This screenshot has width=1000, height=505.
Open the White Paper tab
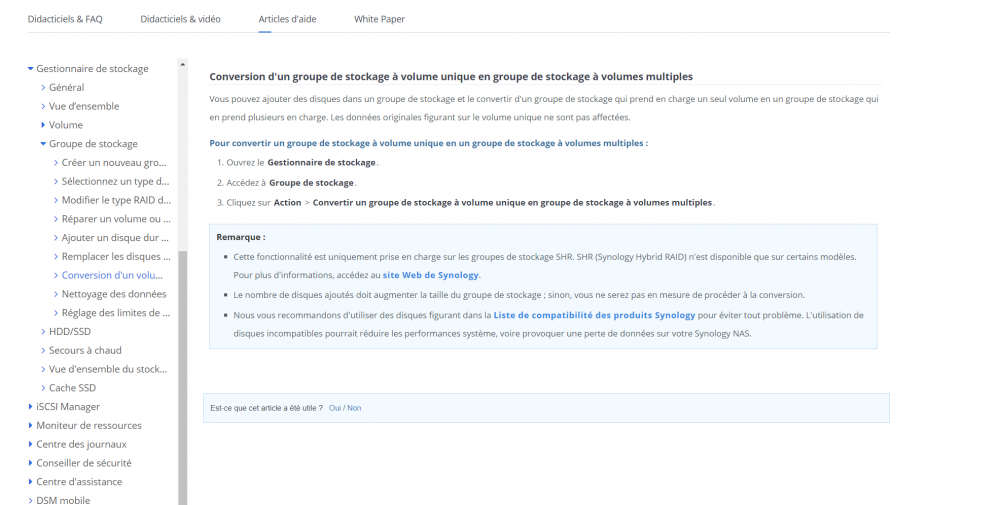click(x=379, y=19)
